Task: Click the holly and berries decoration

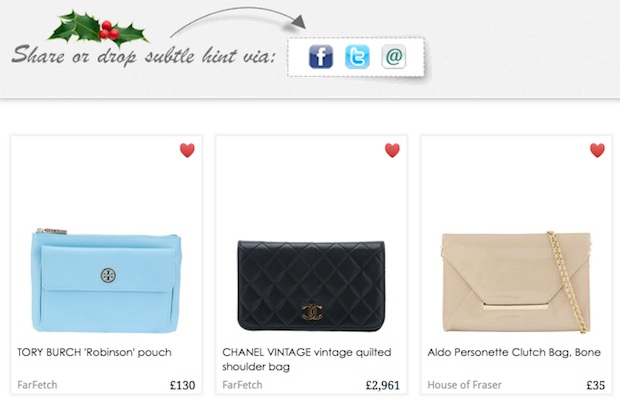Action: [x=98, y=27]
